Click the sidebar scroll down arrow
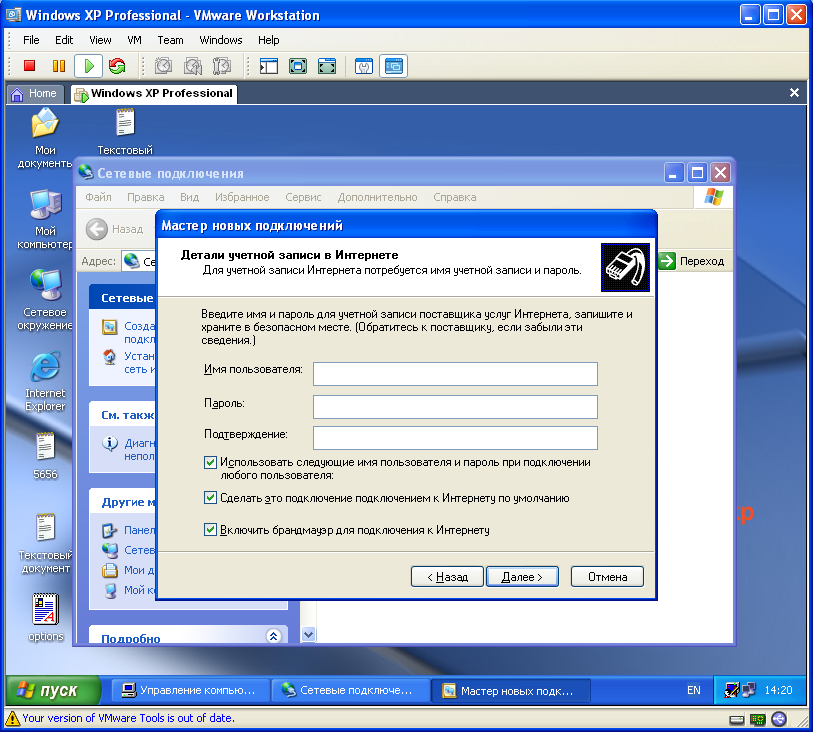This screenshot has width=813, height=732. (x=309, y=634)
